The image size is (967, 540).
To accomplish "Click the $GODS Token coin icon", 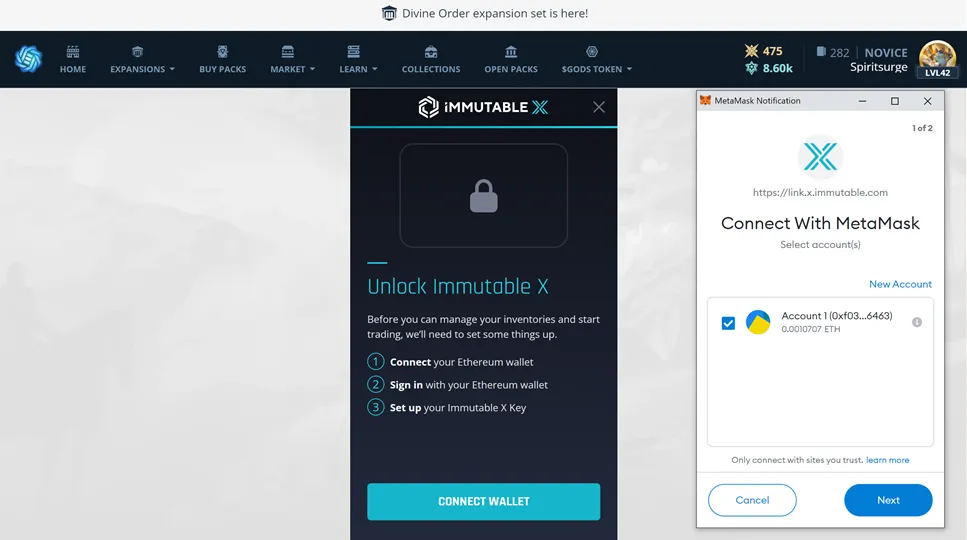I will click(592, 51).
